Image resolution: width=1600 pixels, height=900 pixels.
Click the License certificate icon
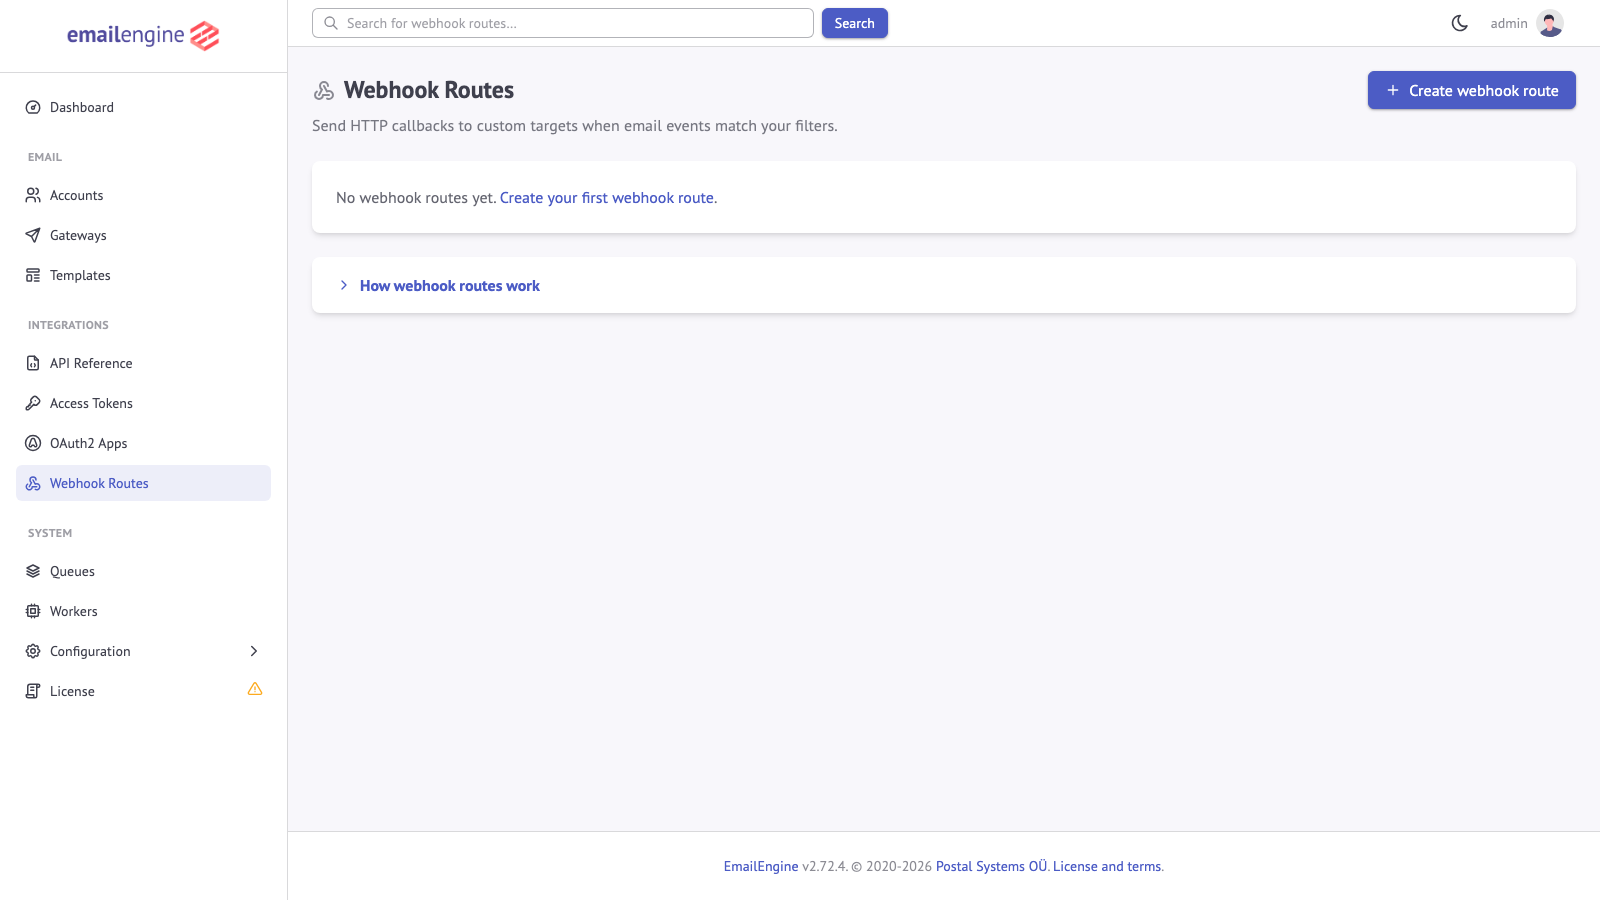tap(33, 691)
